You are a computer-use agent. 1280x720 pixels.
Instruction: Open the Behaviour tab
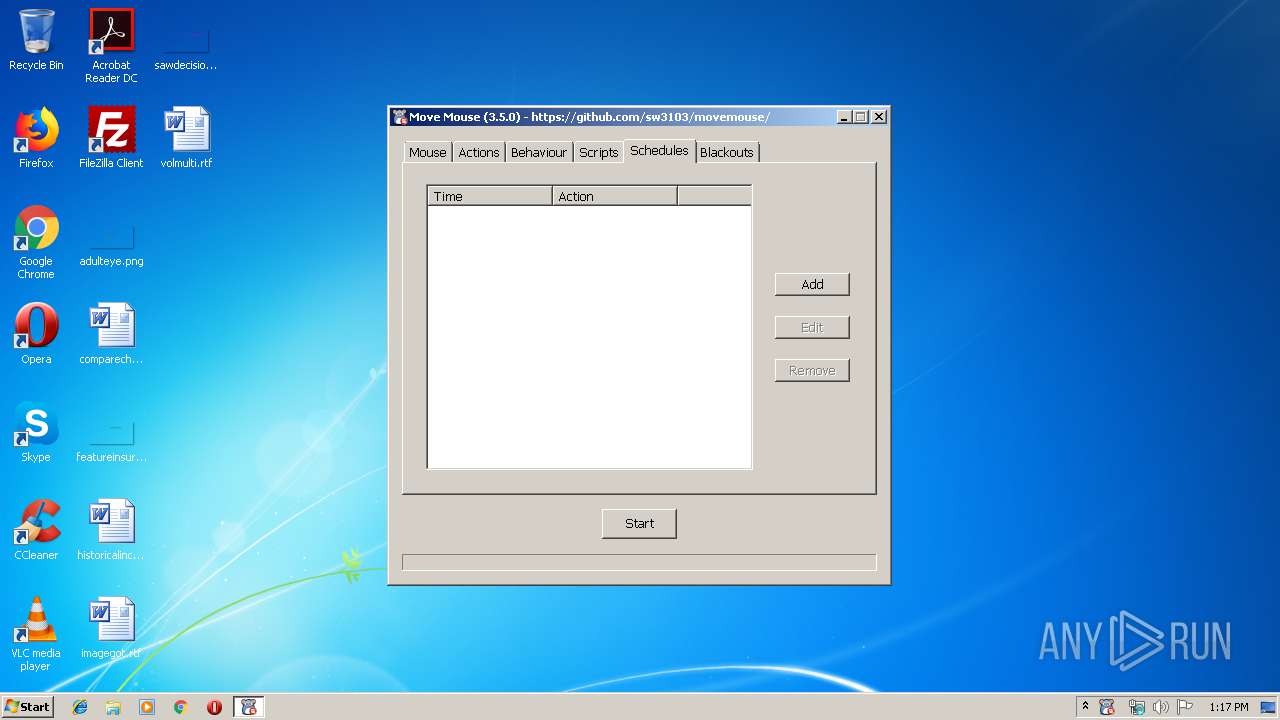pyautogui.click(x=538, y=152)
